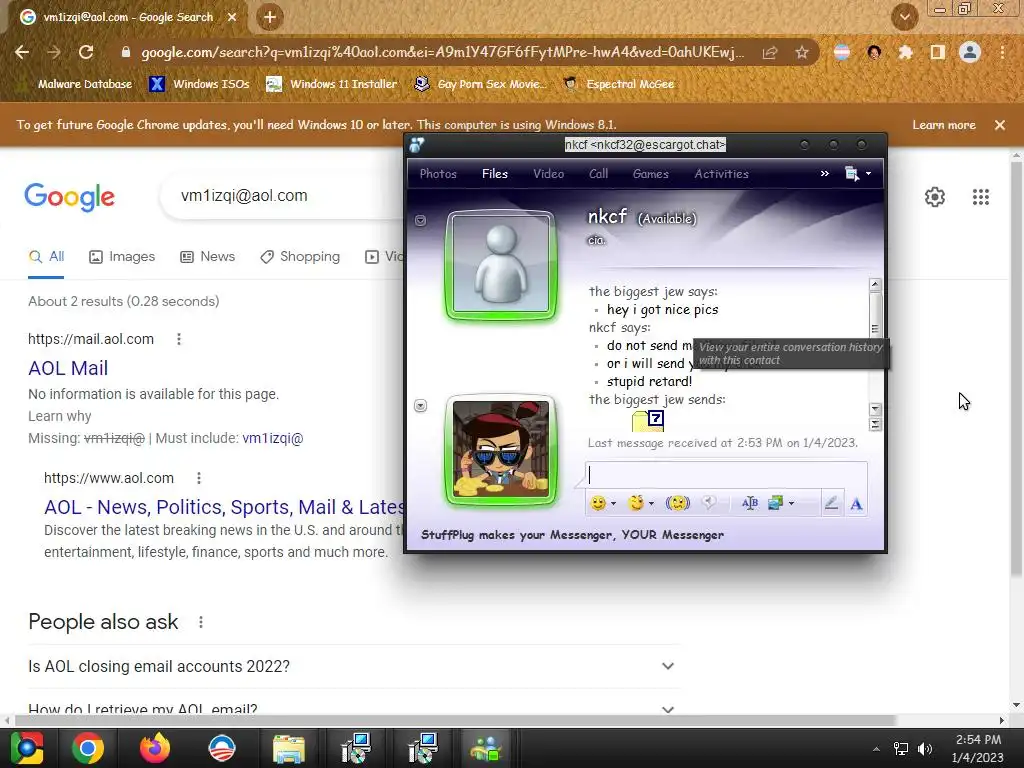
Task: Switch to the Shopping search tab
Action: [300, 257]
